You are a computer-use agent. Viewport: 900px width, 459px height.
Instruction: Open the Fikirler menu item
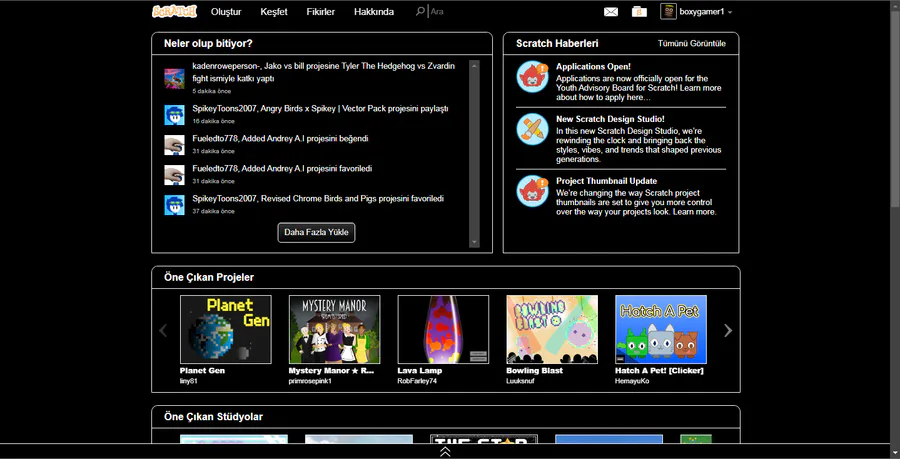[x=321, y=11]
